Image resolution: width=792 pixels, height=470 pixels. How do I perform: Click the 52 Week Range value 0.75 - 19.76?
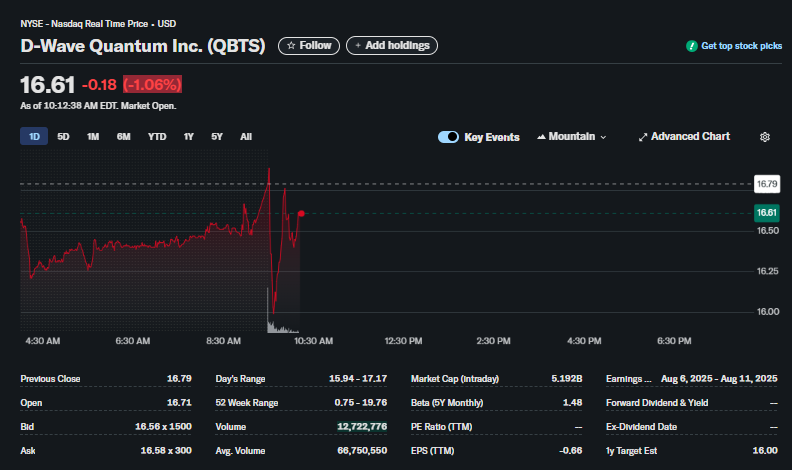[x=361, y=403]
